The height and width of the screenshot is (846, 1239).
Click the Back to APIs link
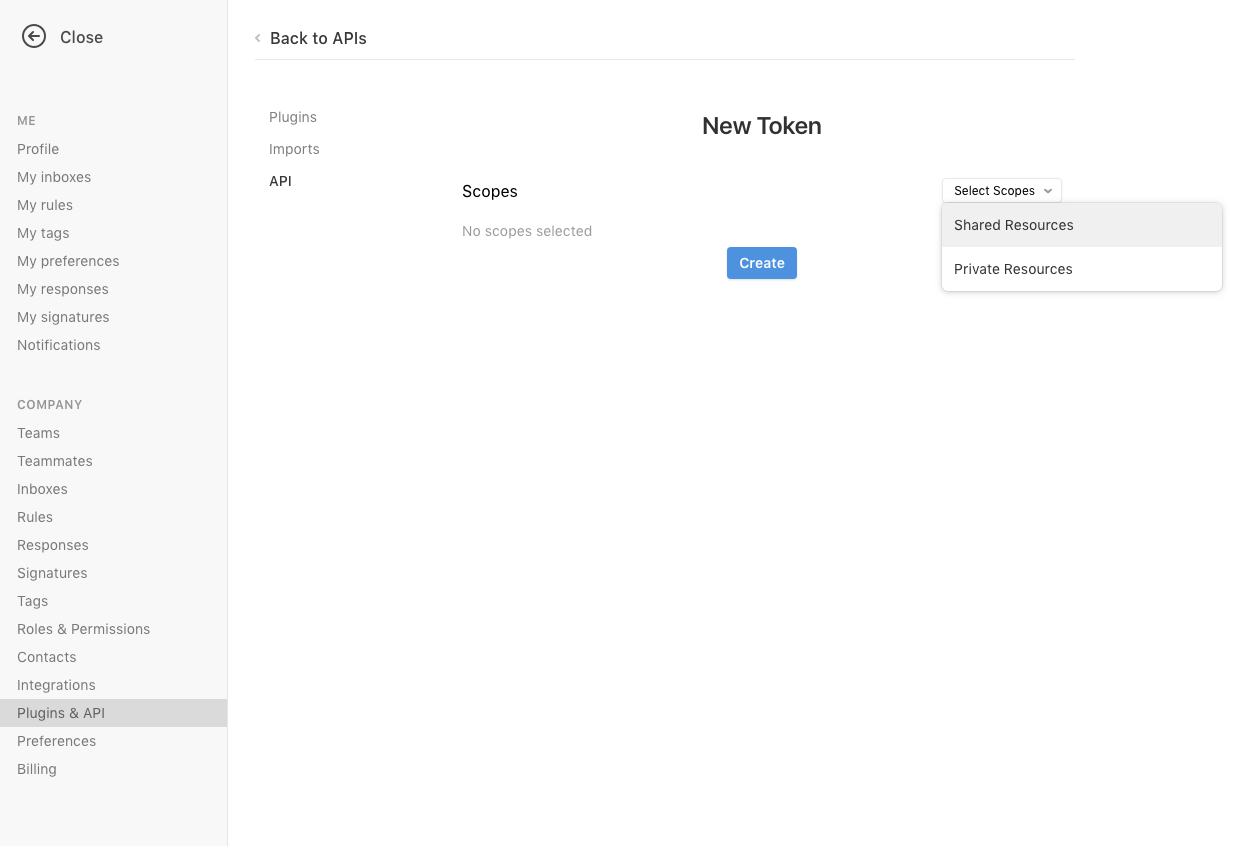(x=318, y=38)
